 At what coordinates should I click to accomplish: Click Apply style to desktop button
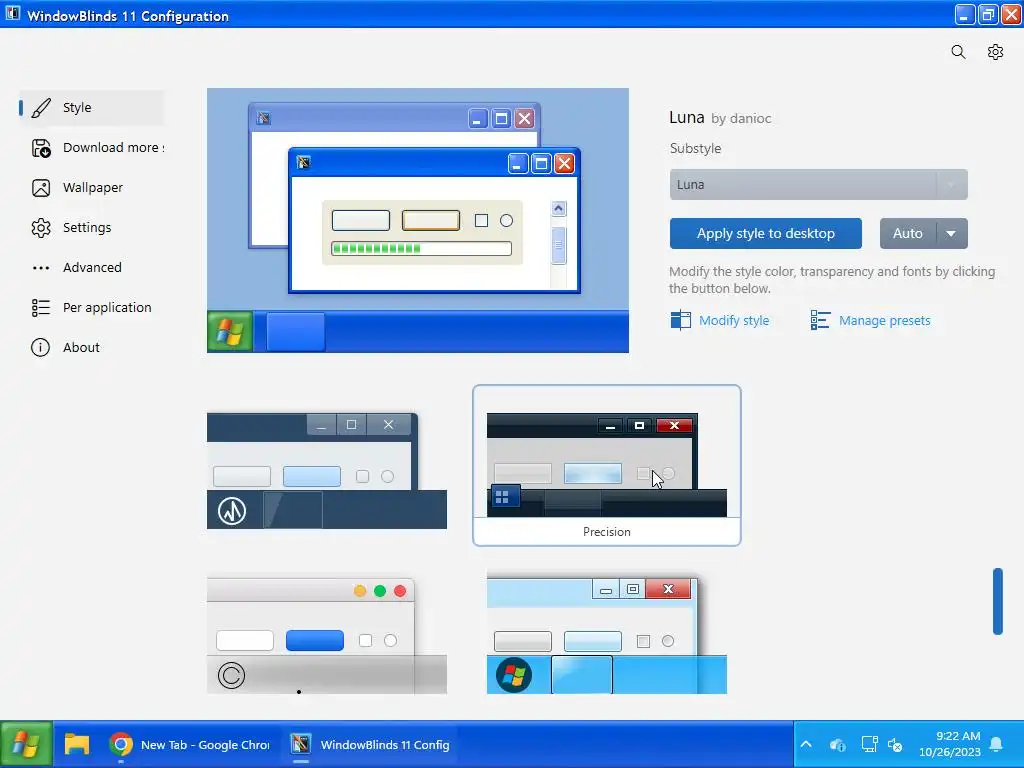click(765, 234)
